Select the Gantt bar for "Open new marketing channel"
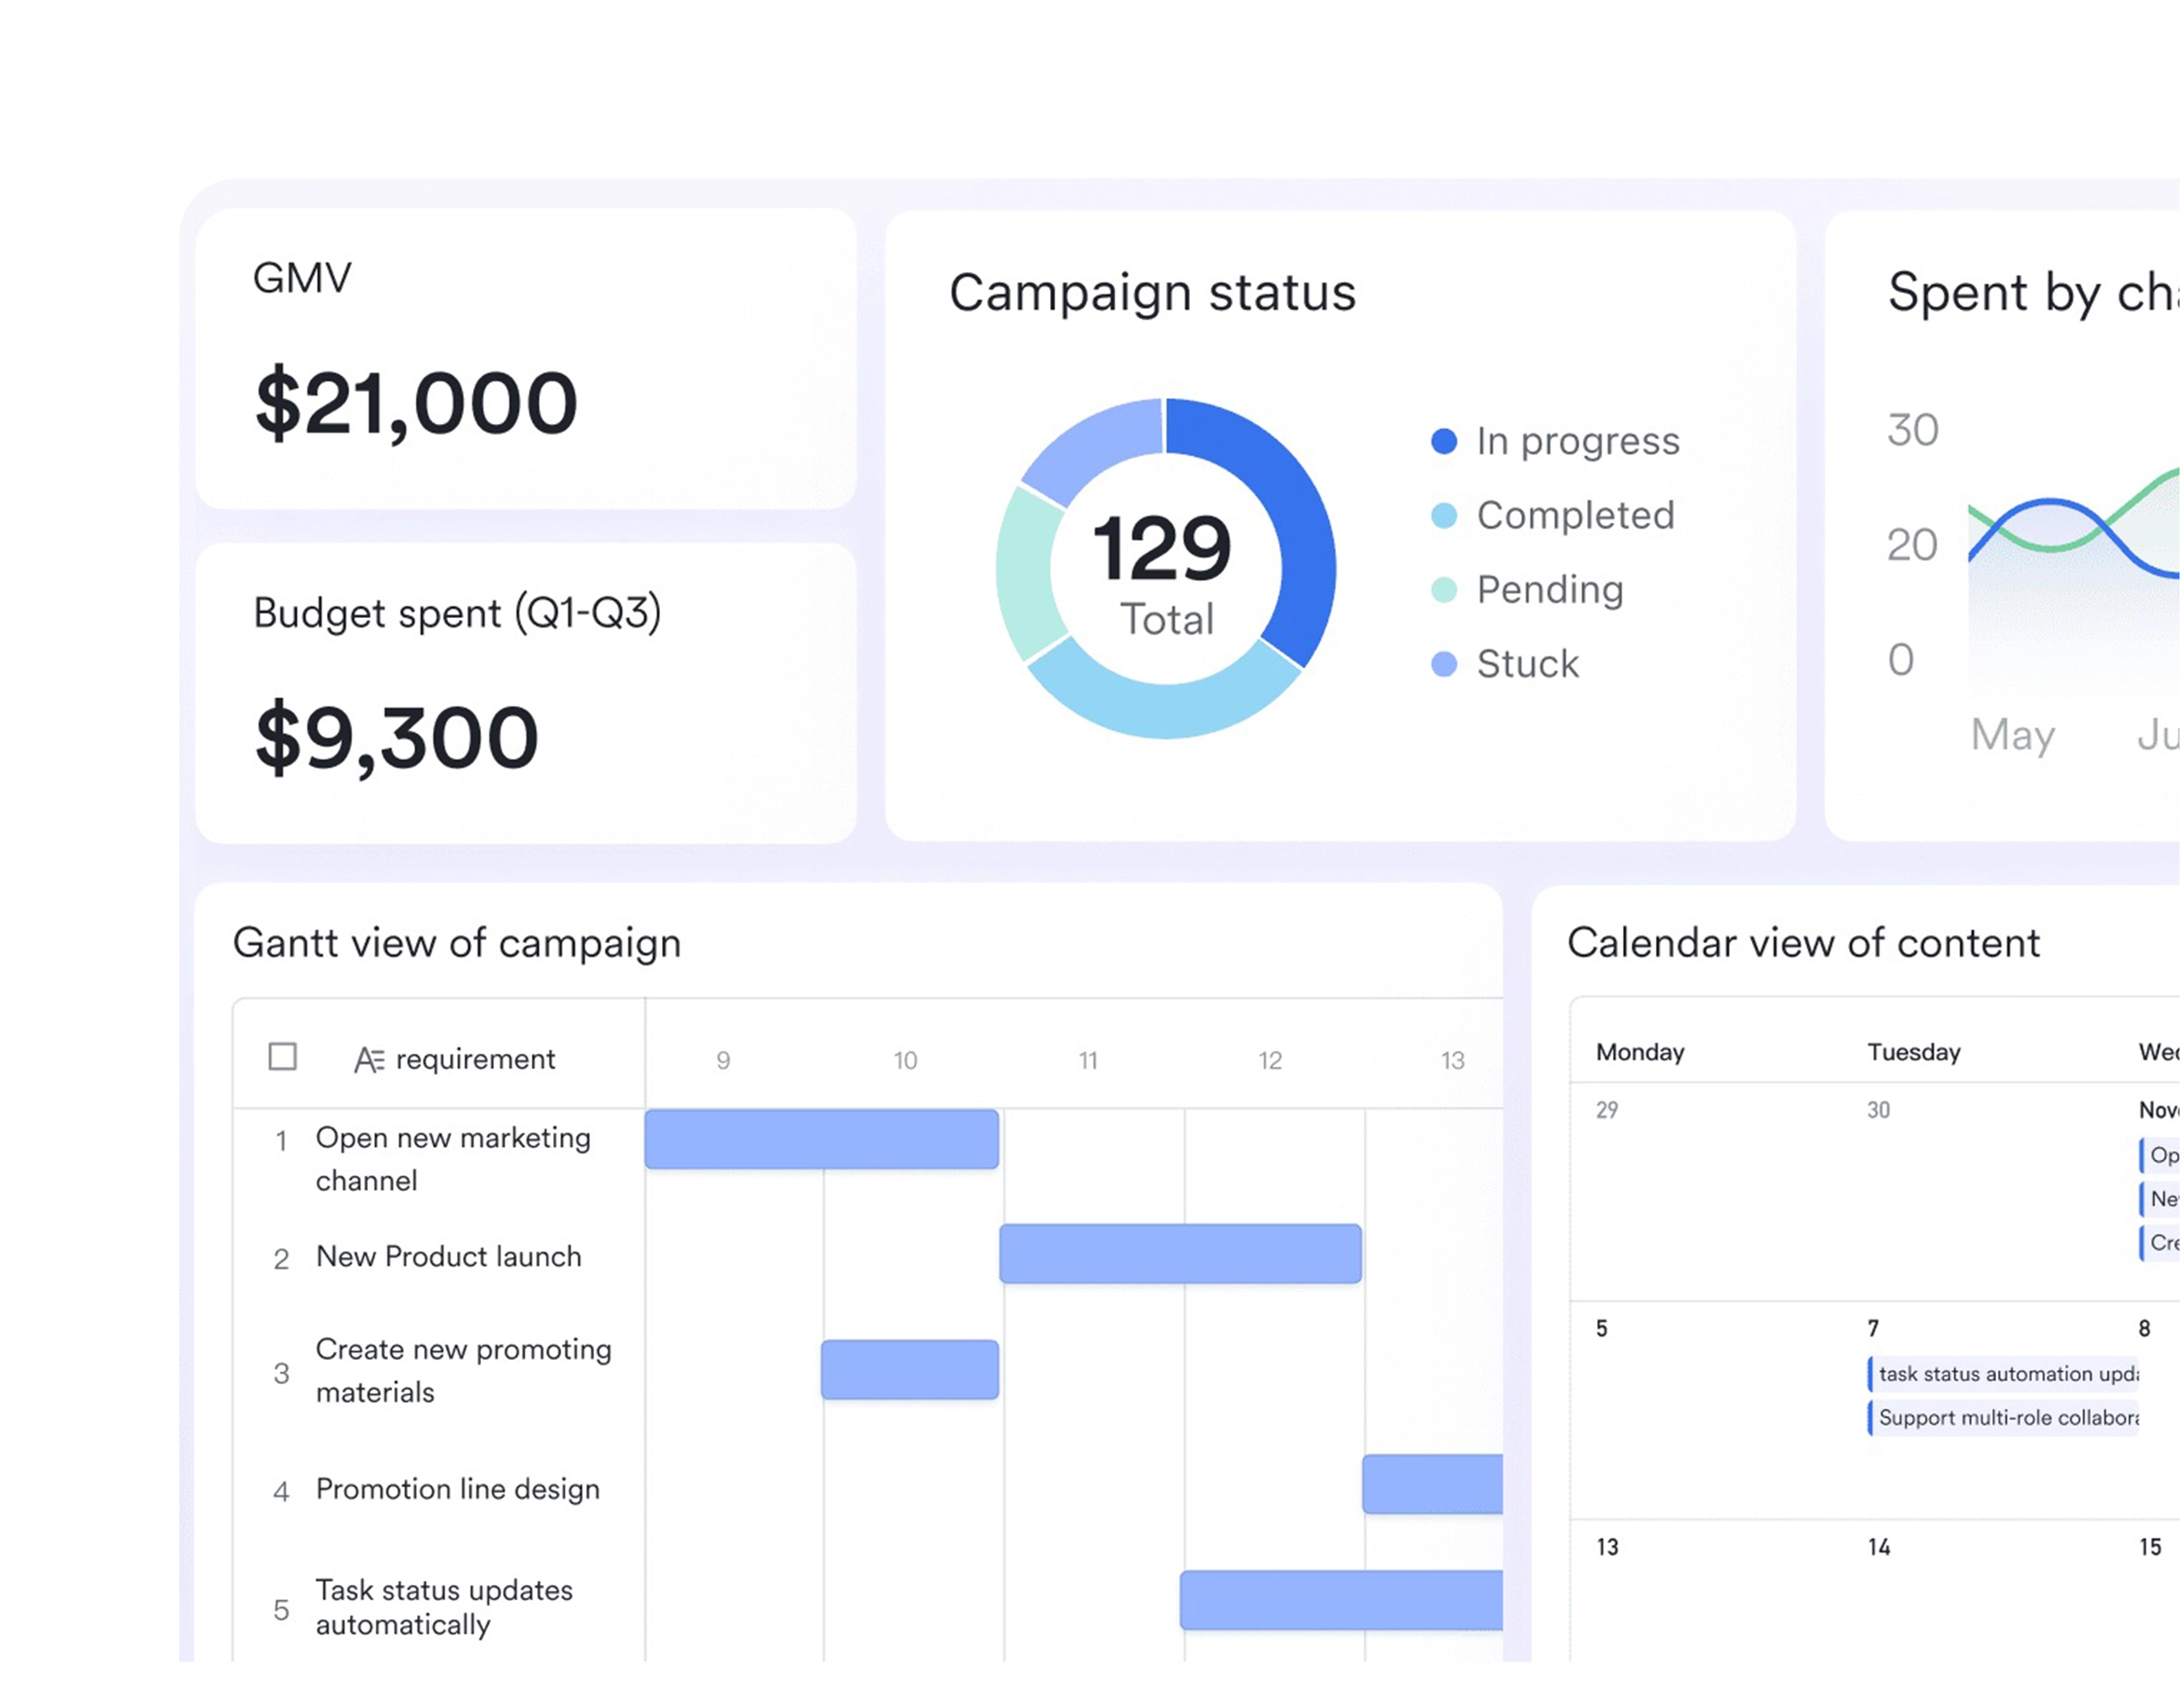The height and width of the screenshot is (1685, 2184). coord(820,1140)
